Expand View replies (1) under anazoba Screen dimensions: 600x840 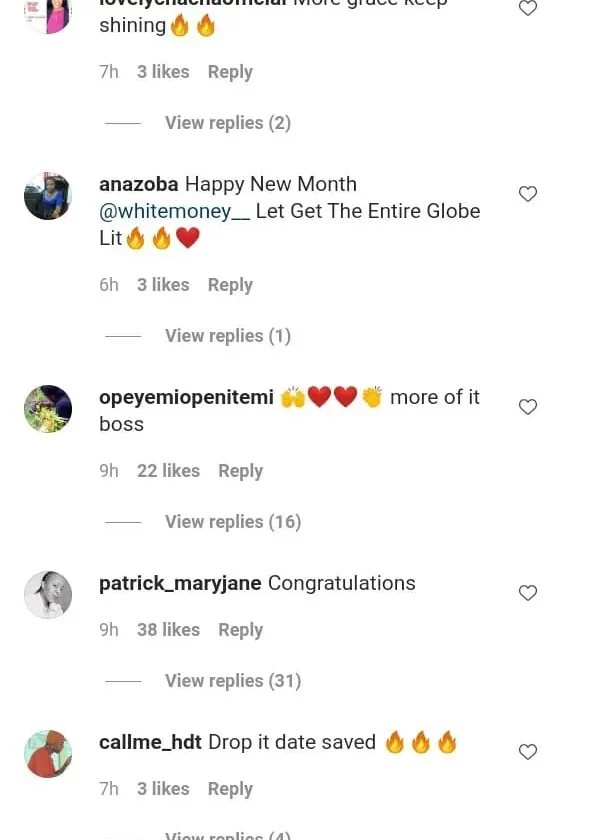pyautogui.click(x=227, y=336)
